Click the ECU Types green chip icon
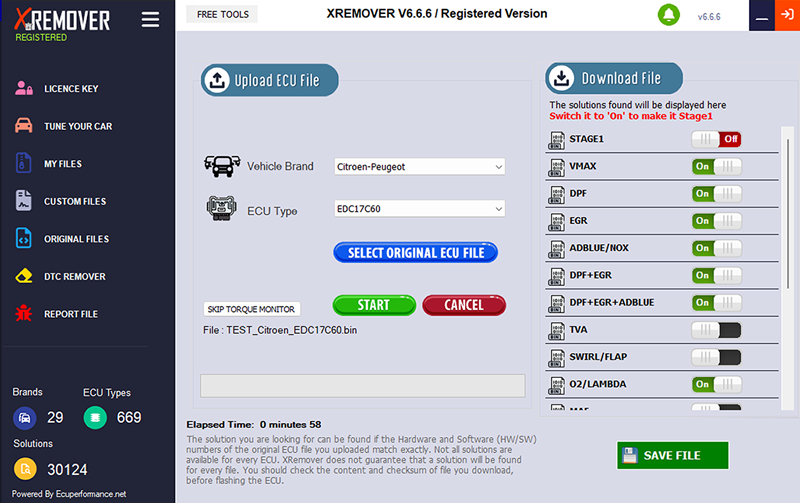 tap(95, 417)
